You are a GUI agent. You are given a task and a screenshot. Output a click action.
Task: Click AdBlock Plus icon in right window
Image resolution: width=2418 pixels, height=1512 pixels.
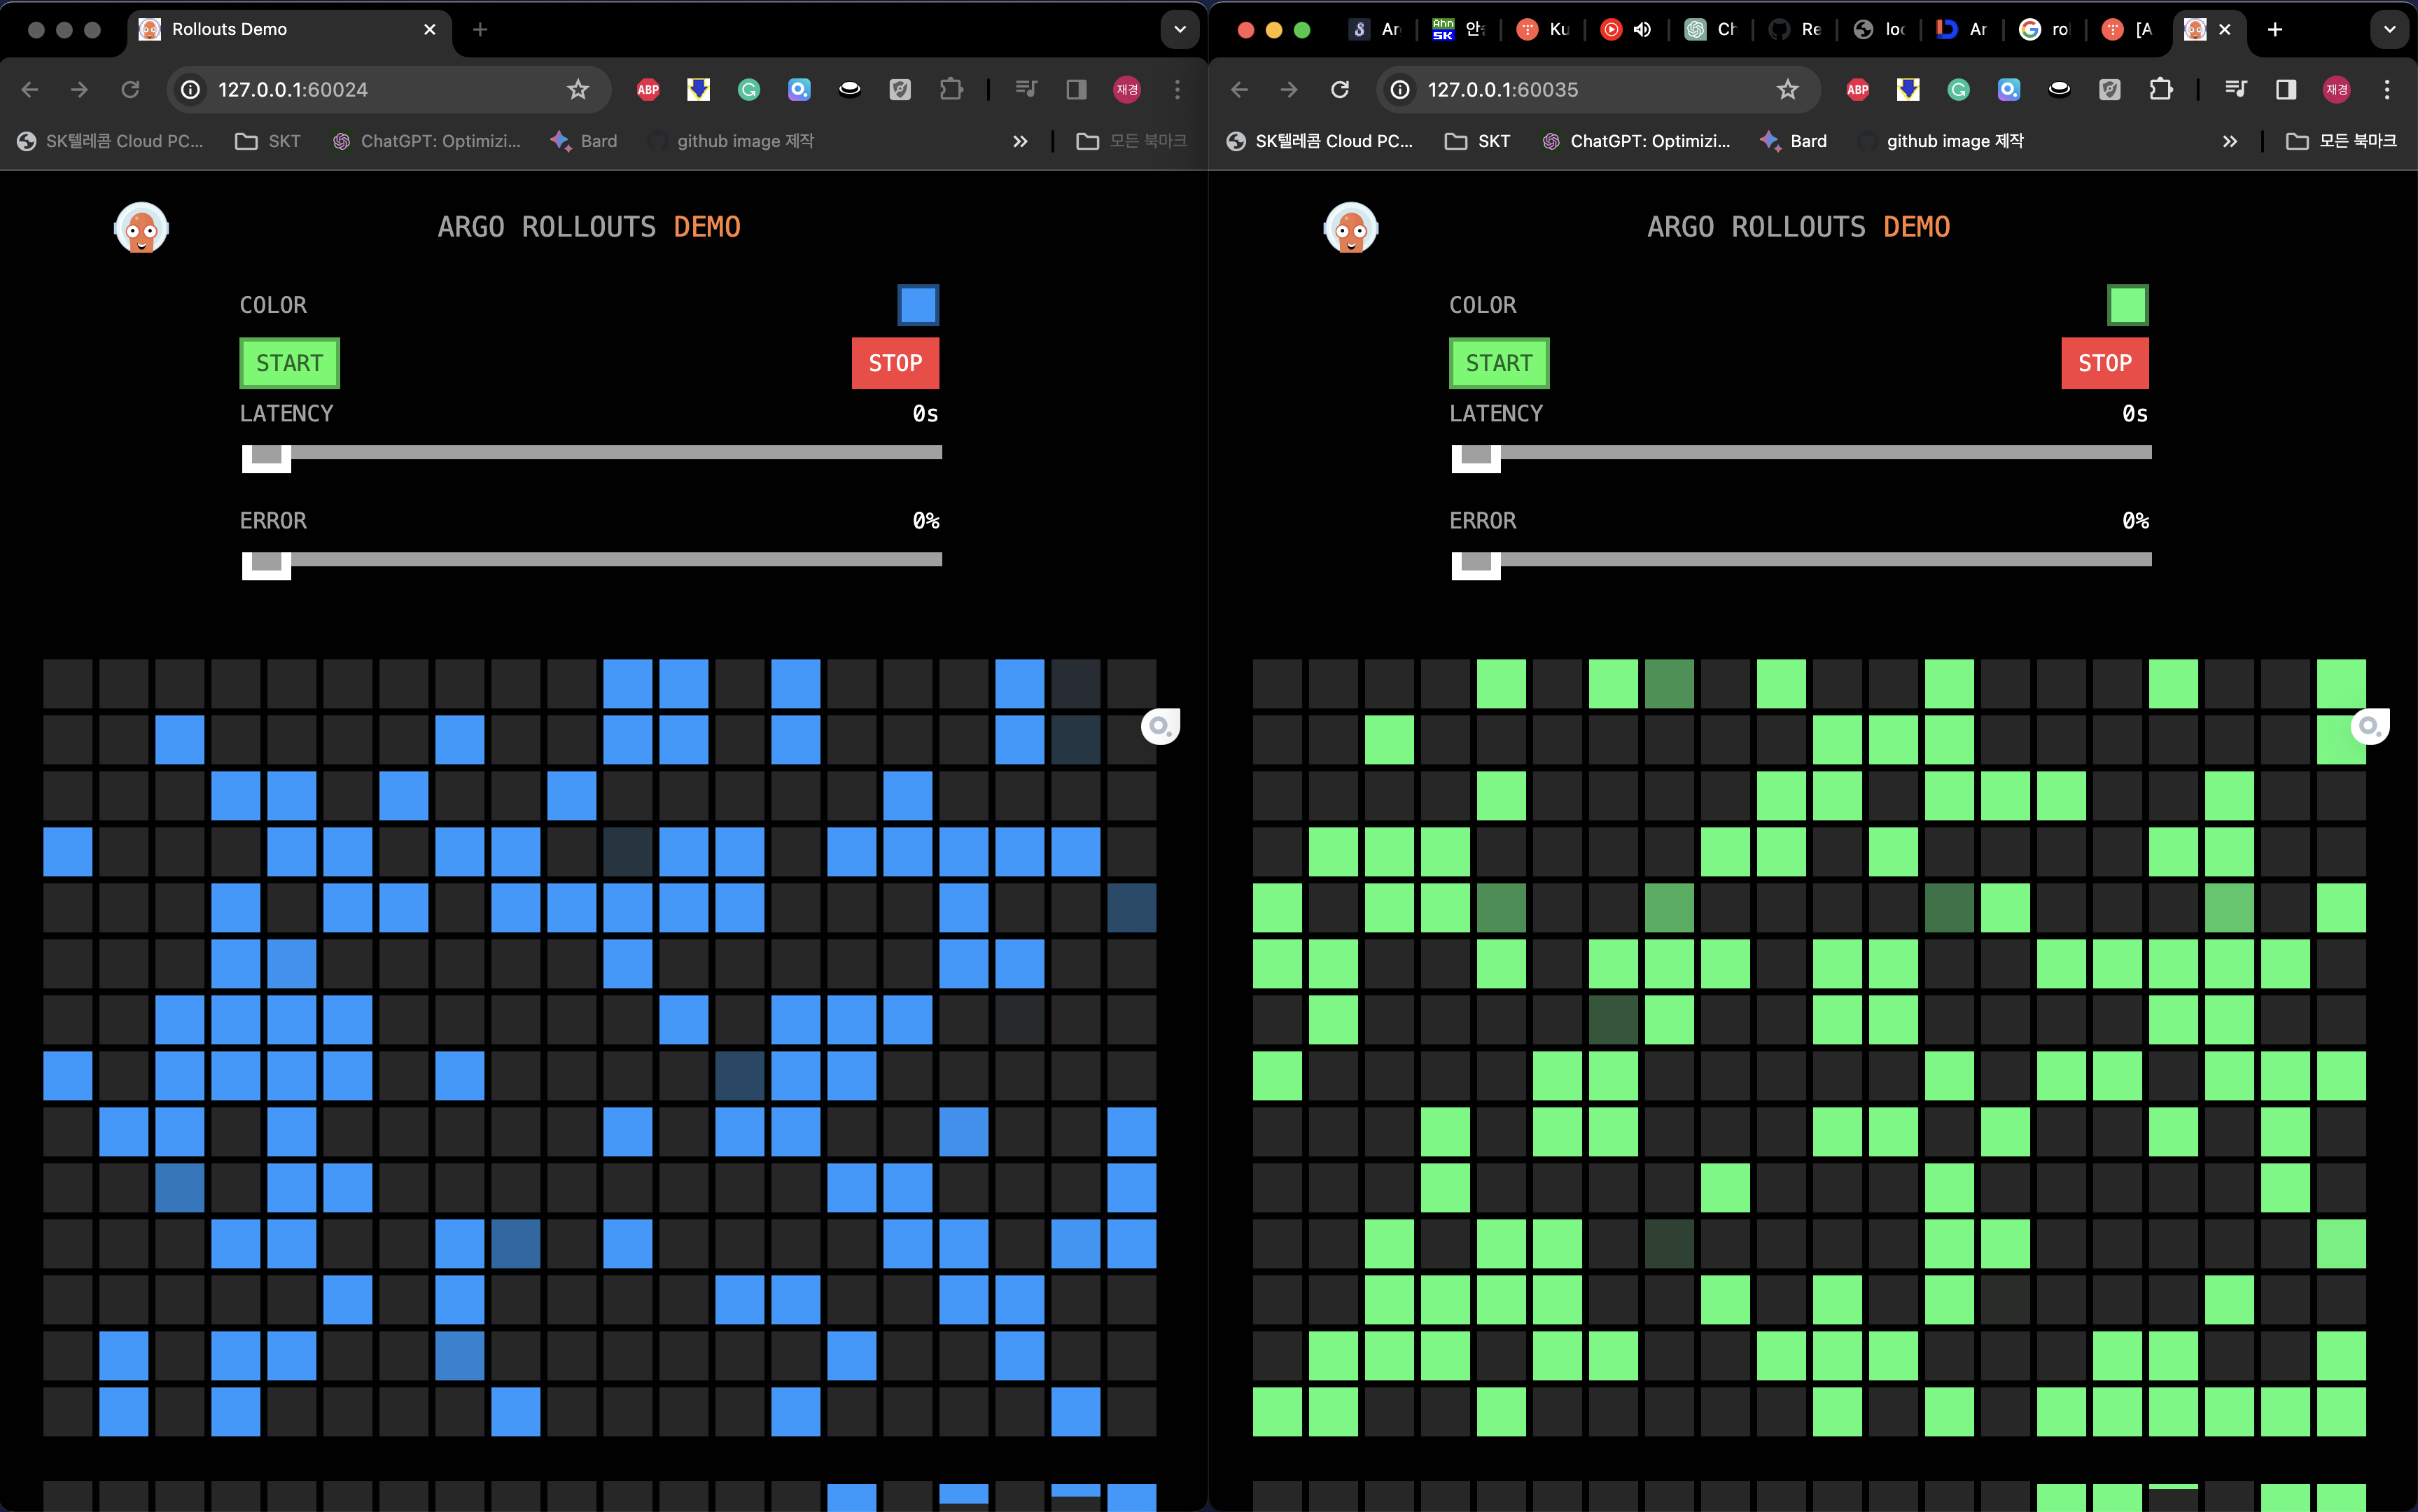point(1858,90)
